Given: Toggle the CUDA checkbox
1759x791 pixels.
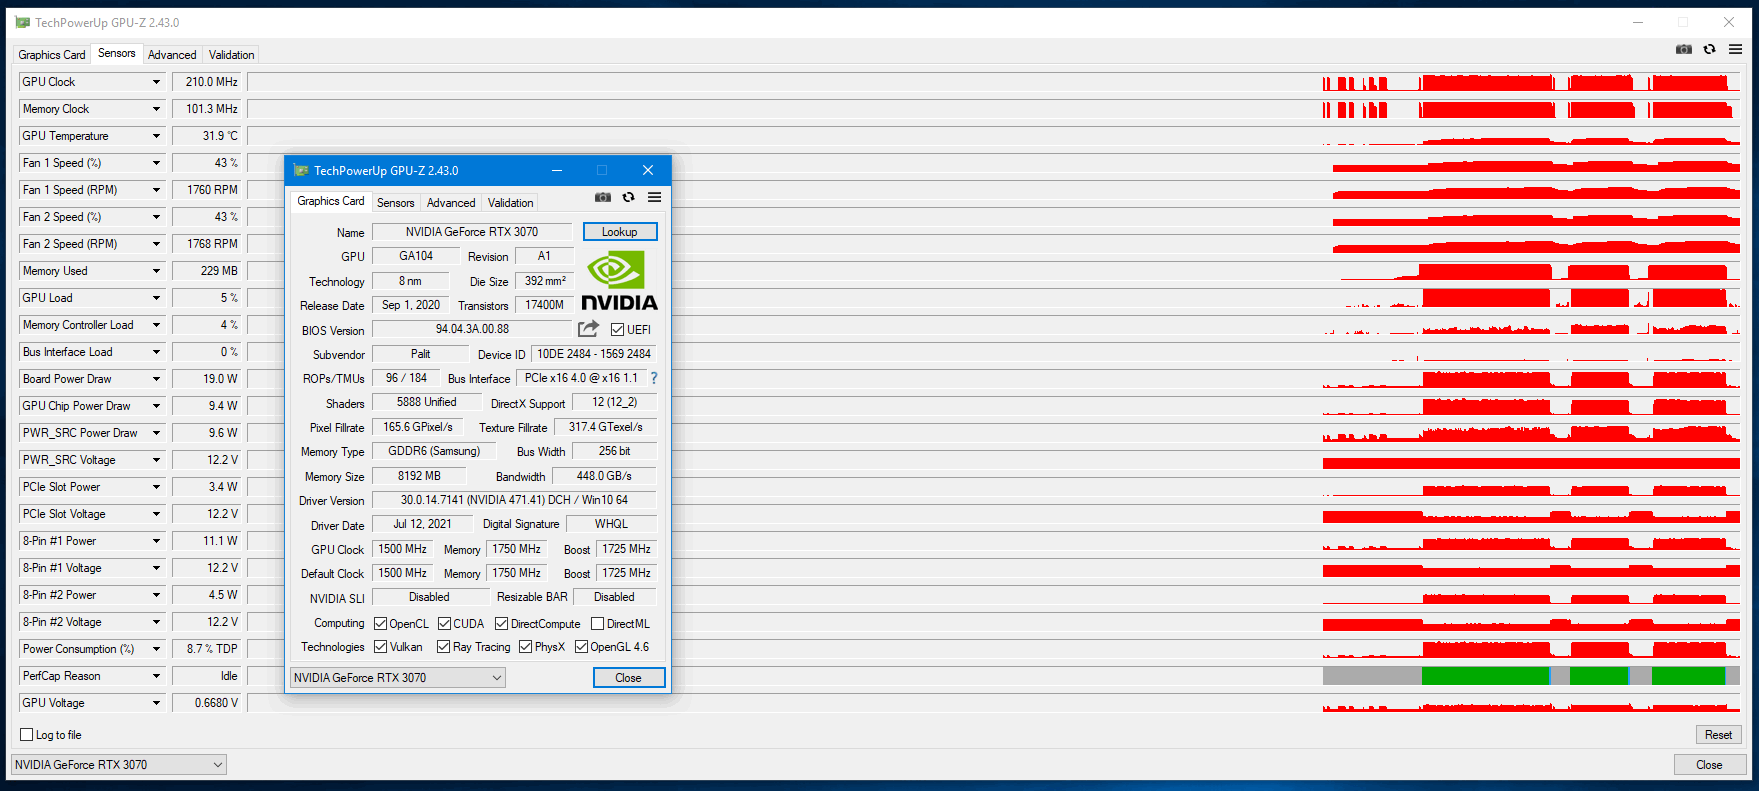Looking at the screenshot, I should [444, 624].
